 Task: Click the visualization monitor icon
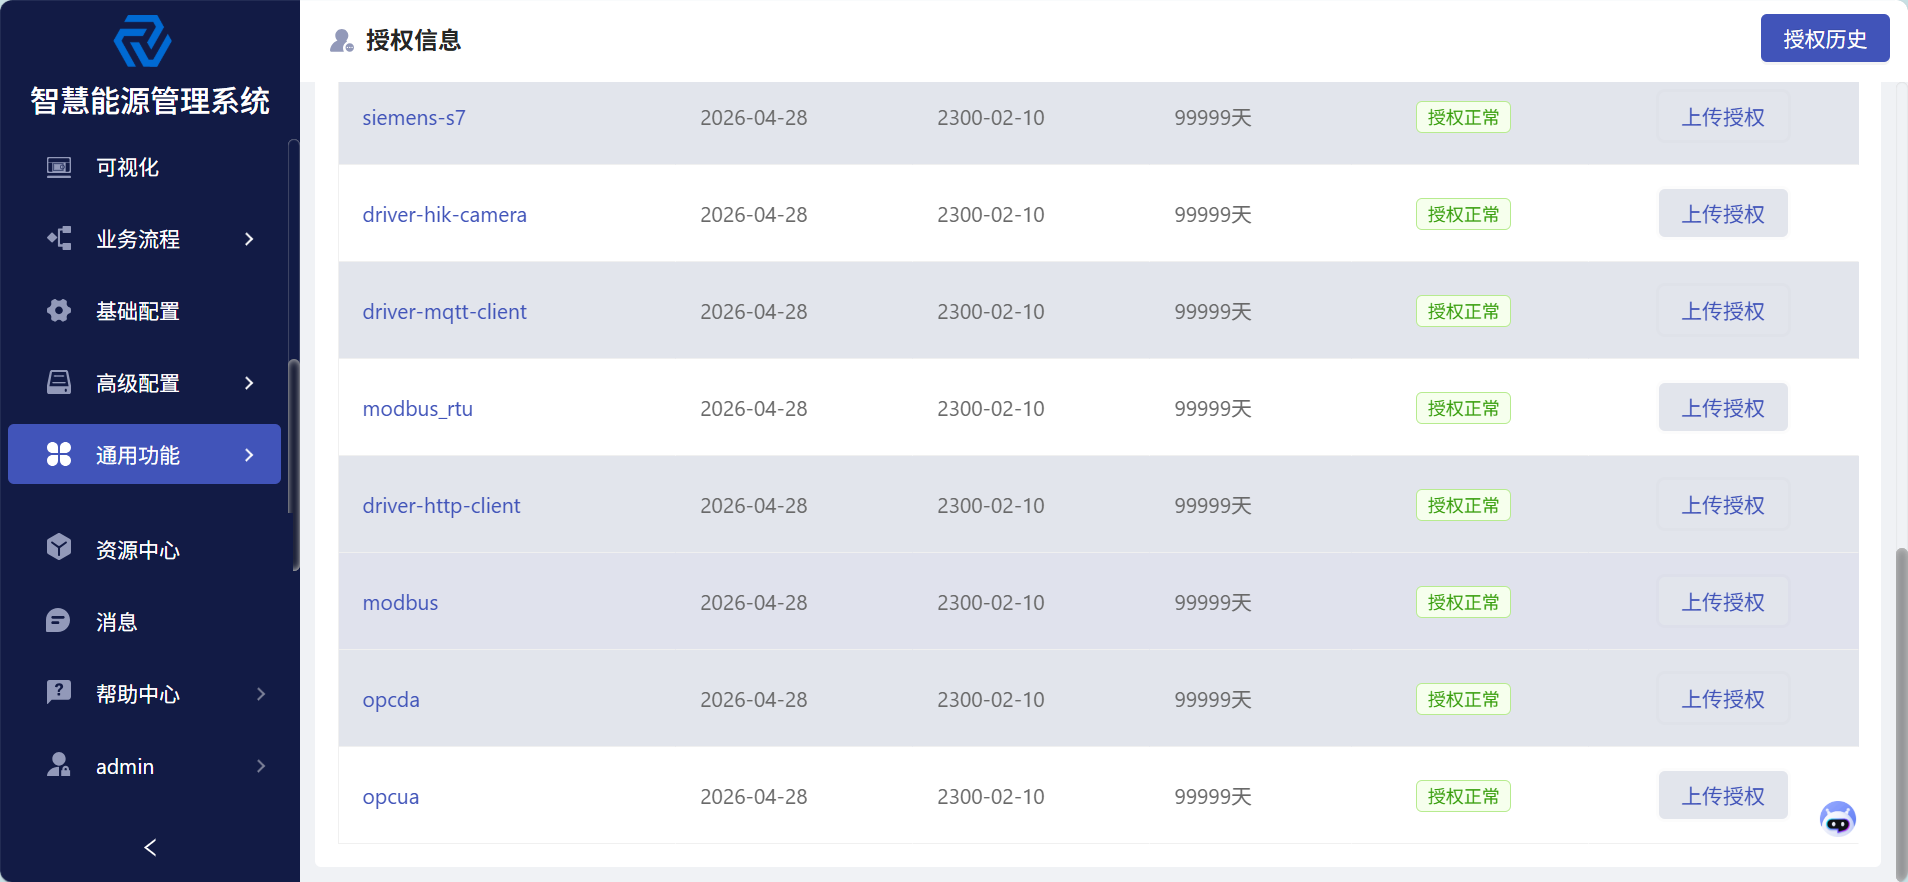coord(59,167)
